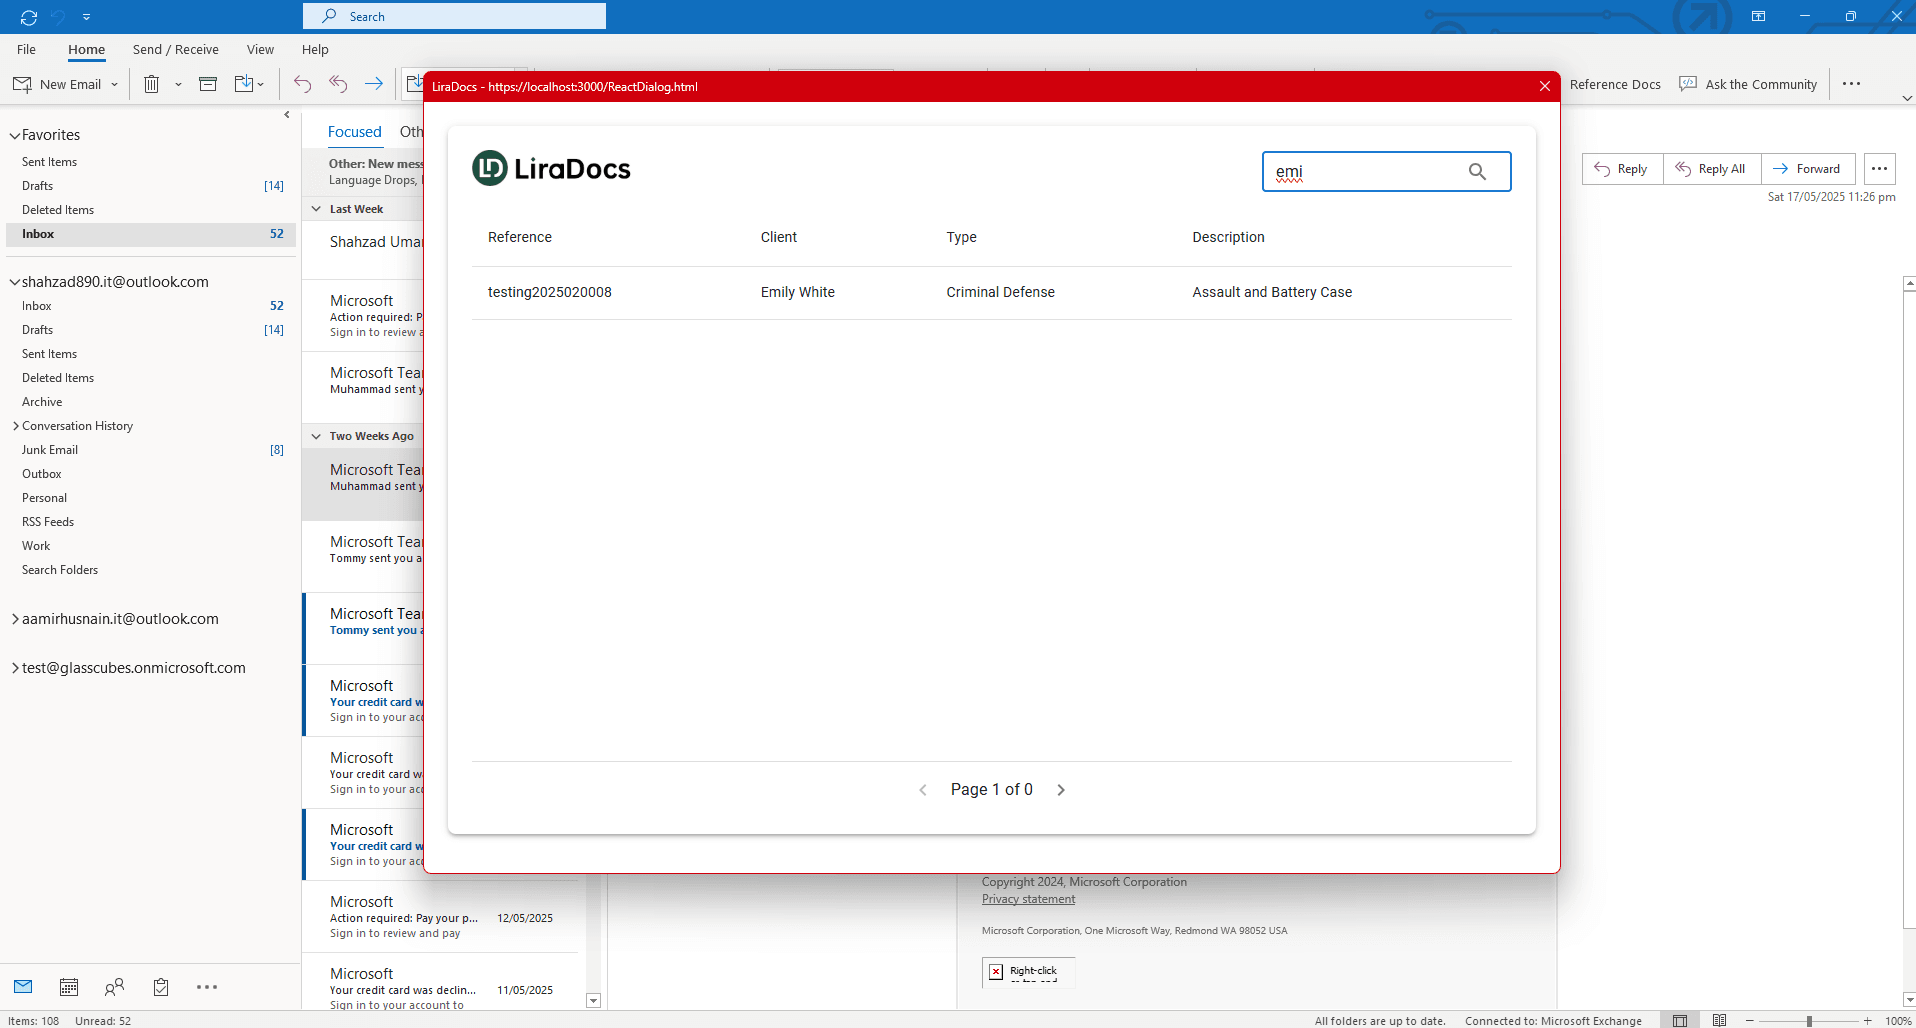
Task: Click the LiraDocs search magnifier icon
Action: tap(1477, 171)
